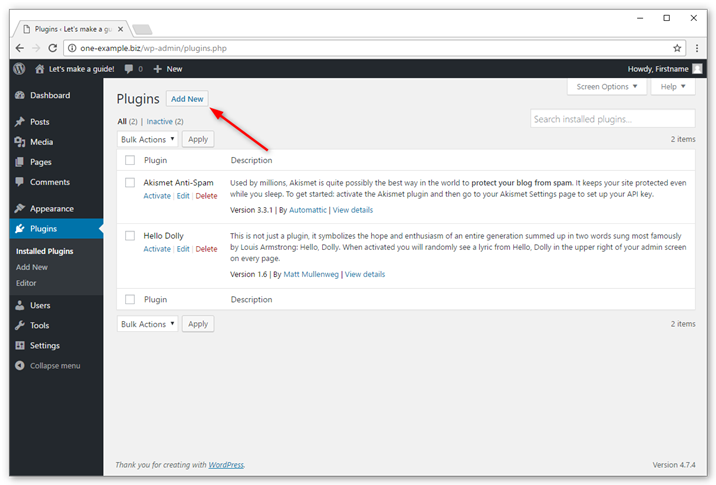Click the Users person icon in sidebar

pos(20,305)
